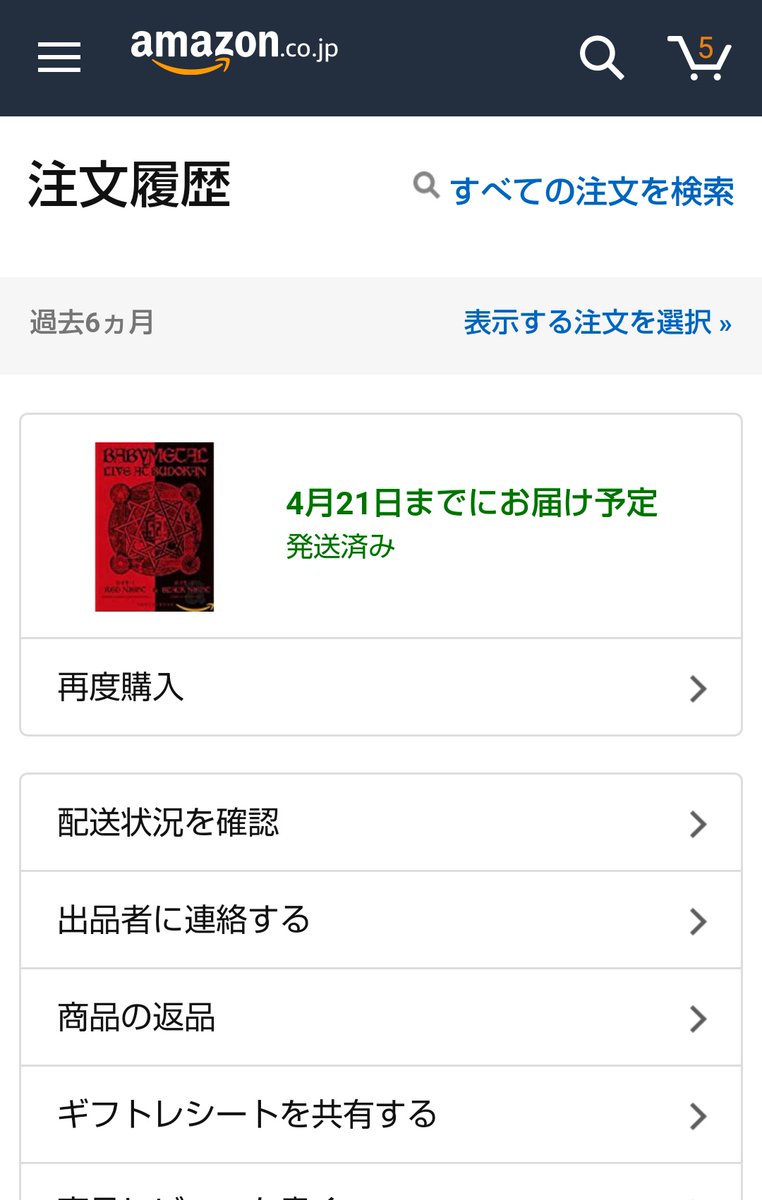
Task: Open the ギフトレシートを共有する option
Action: 381,1114
